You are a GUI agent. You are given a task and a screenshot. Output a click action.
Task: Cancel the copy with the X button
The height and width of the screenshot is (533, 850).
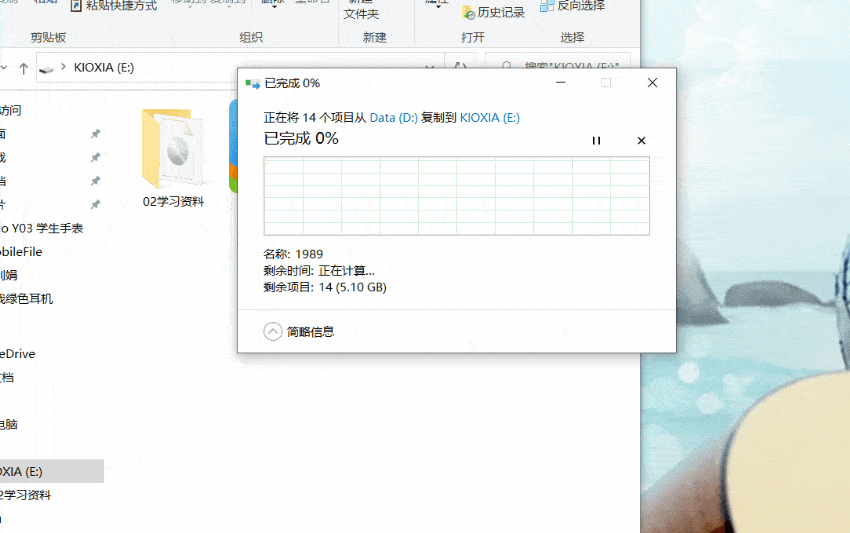(x=641, y=140)
